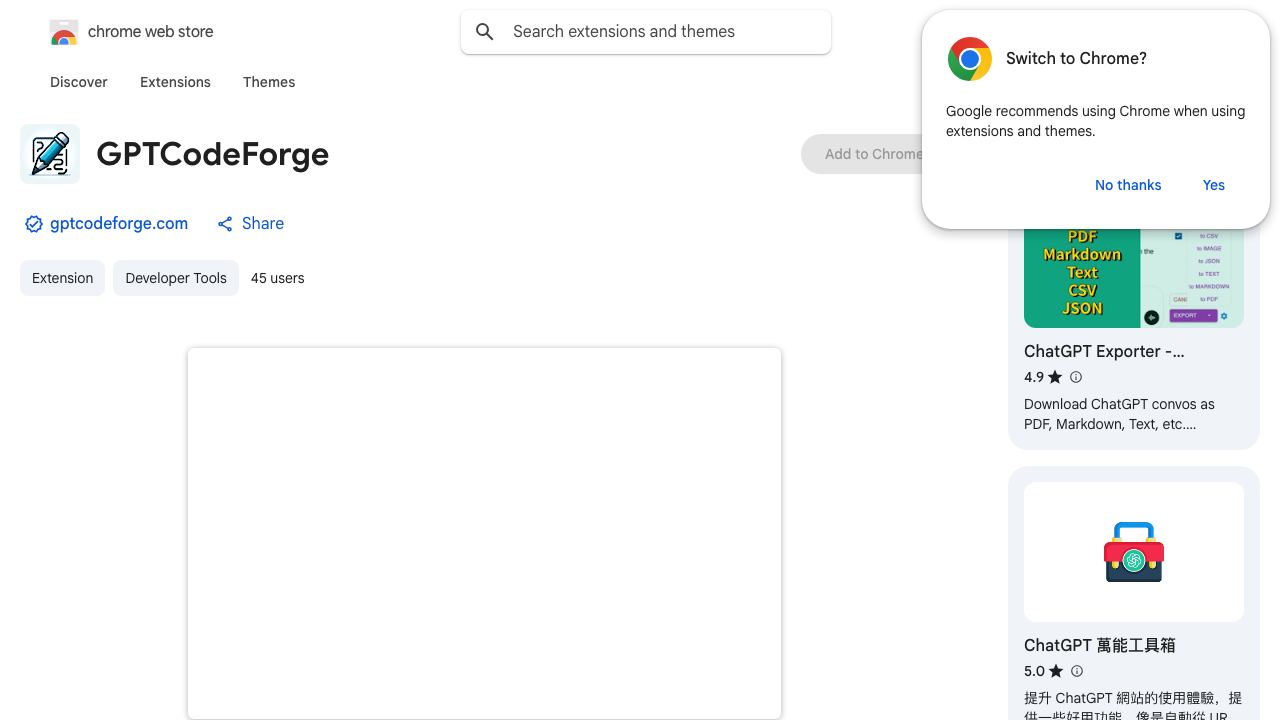This screenshot has width=1280, height=720.
Task: Open the ChatGPT 萬能工具箱 extension title
Action: click(1100, 646)
